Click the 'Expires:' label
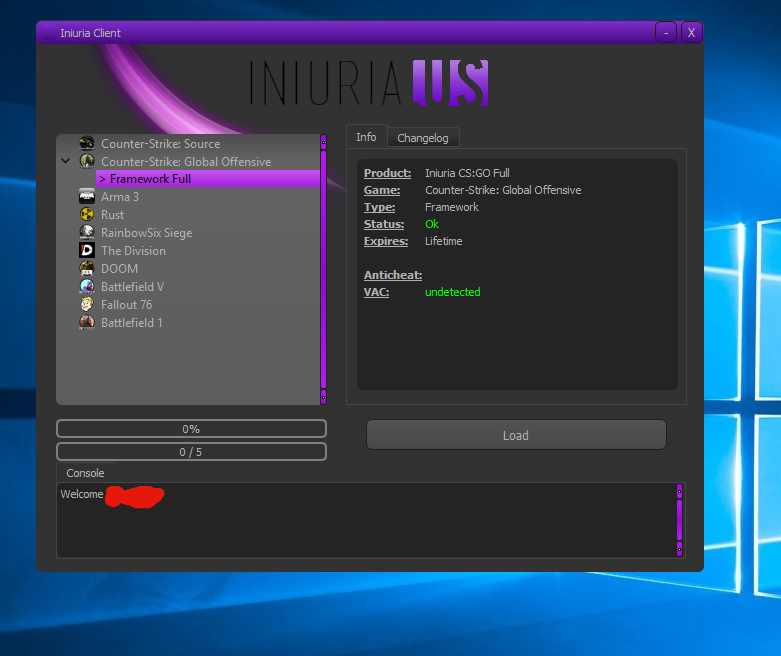The image size is (781, 656). click(386, 241)
